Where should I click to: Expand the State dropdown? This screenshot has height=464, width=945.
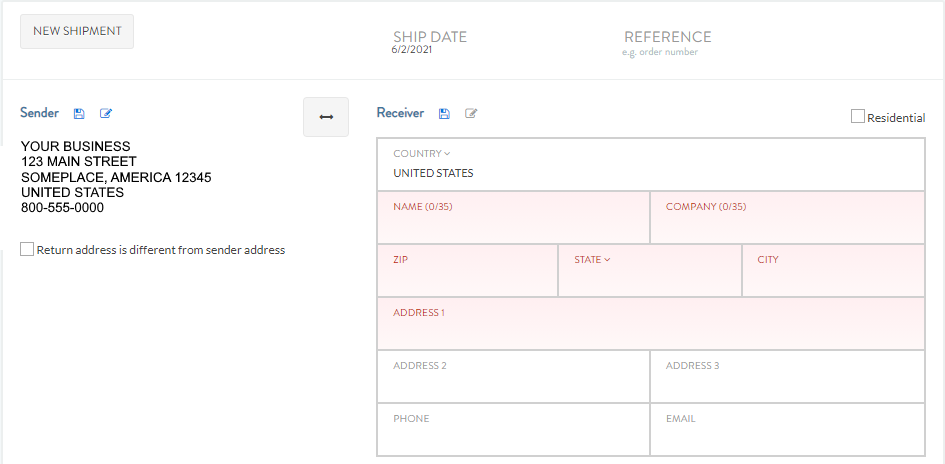pyautogui.click(x=592, y=260)
